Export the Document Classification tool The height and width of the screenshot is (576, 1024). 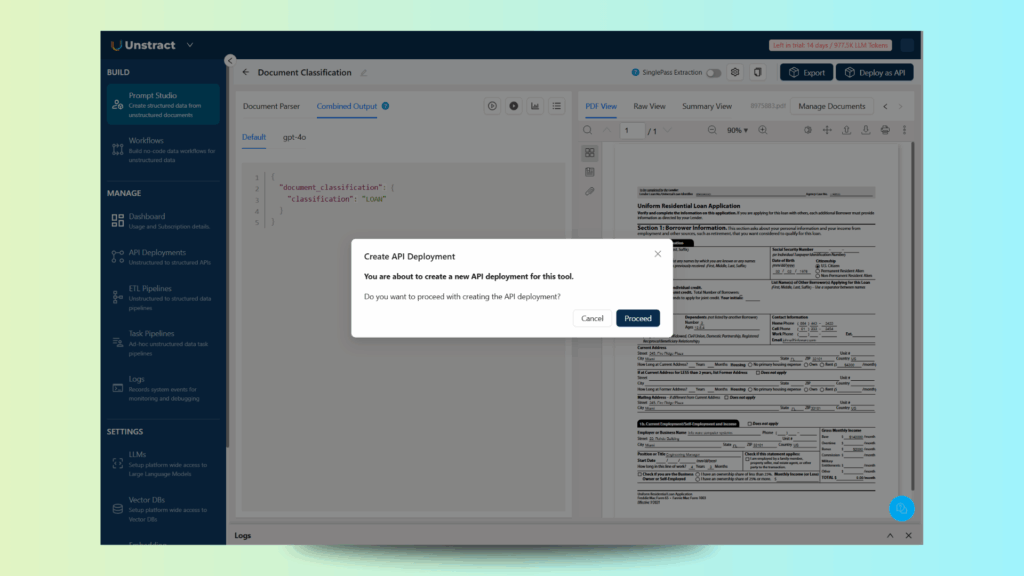click(807, 72)
